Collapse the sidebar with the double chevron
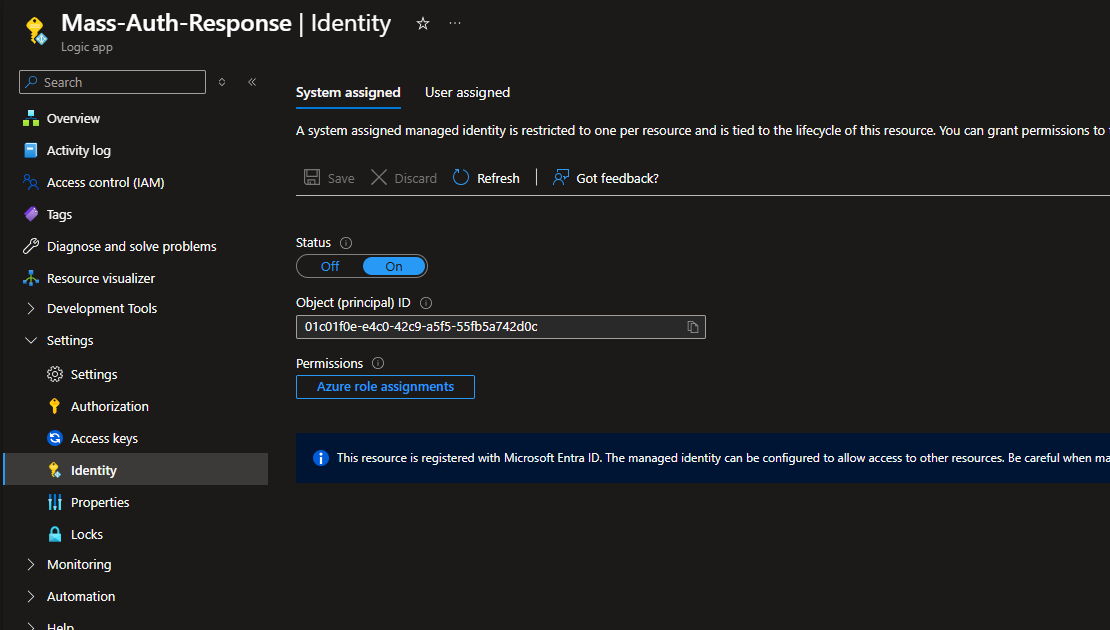 (252, 82)
